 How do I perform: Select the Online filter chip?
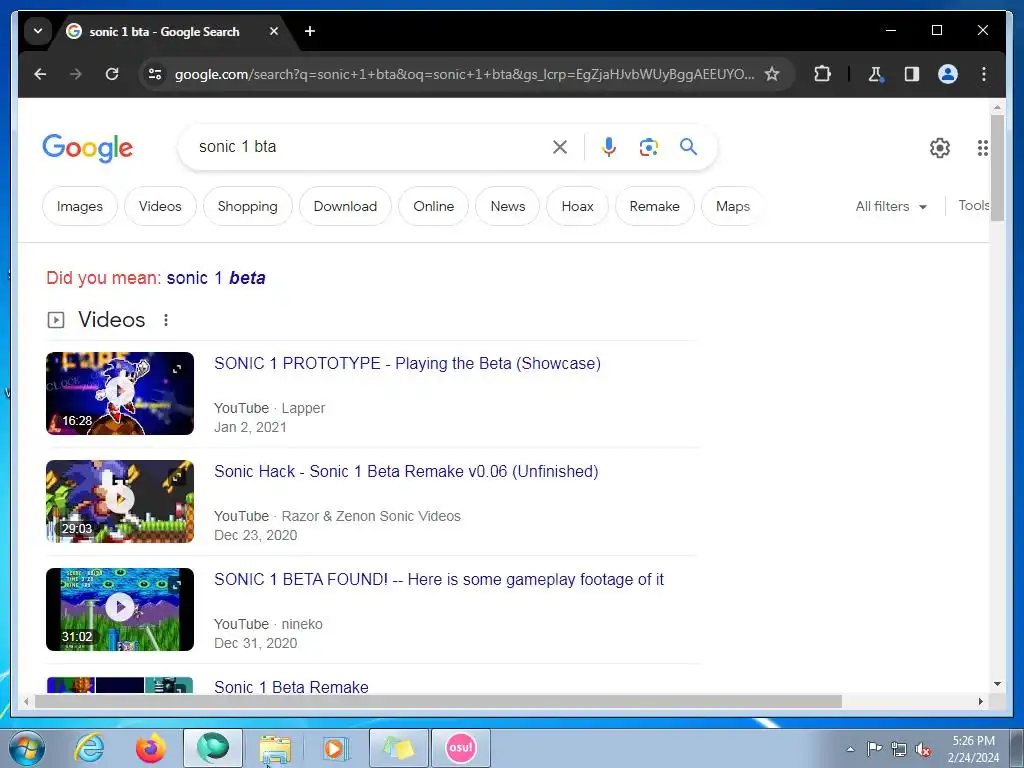click(x=434, y=206)
